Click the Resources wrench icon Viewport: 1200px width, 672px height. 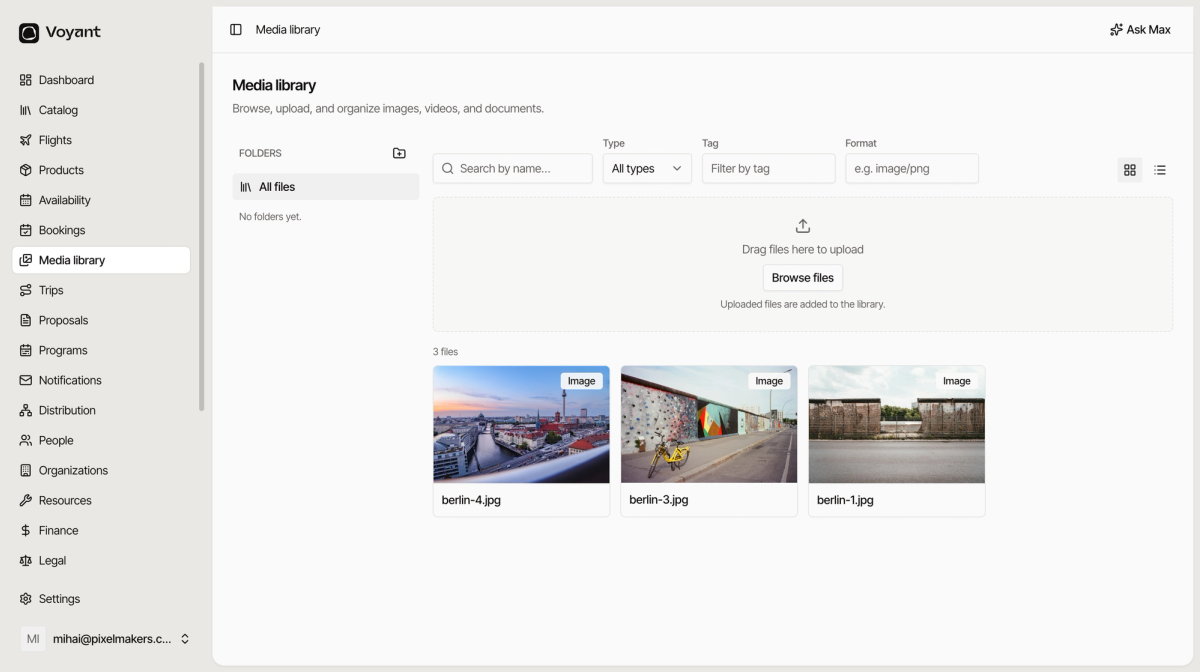click(x=26, y=500)
